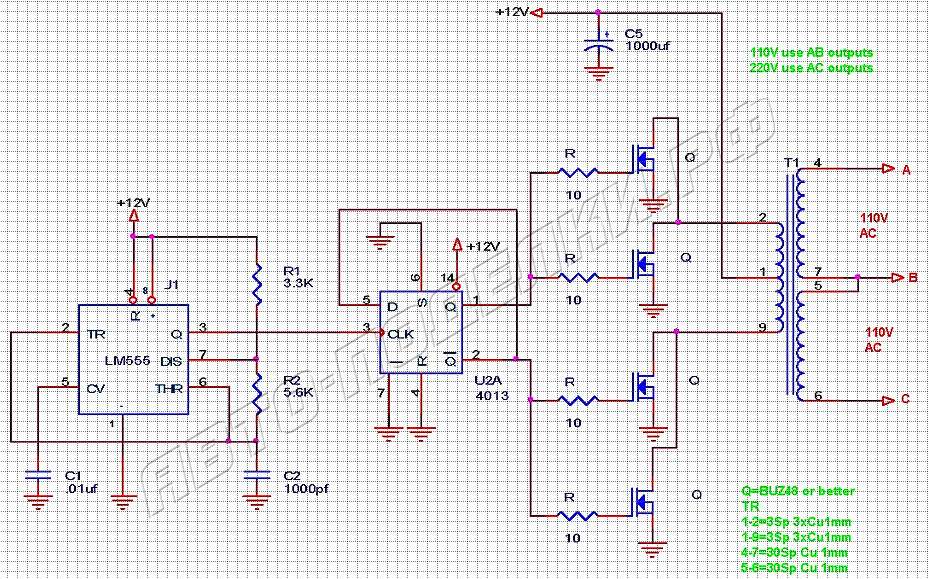Screen dimensions: 928x579
Task: Click the THR pin label on the LM555
Action: click(x=169, y=389)
